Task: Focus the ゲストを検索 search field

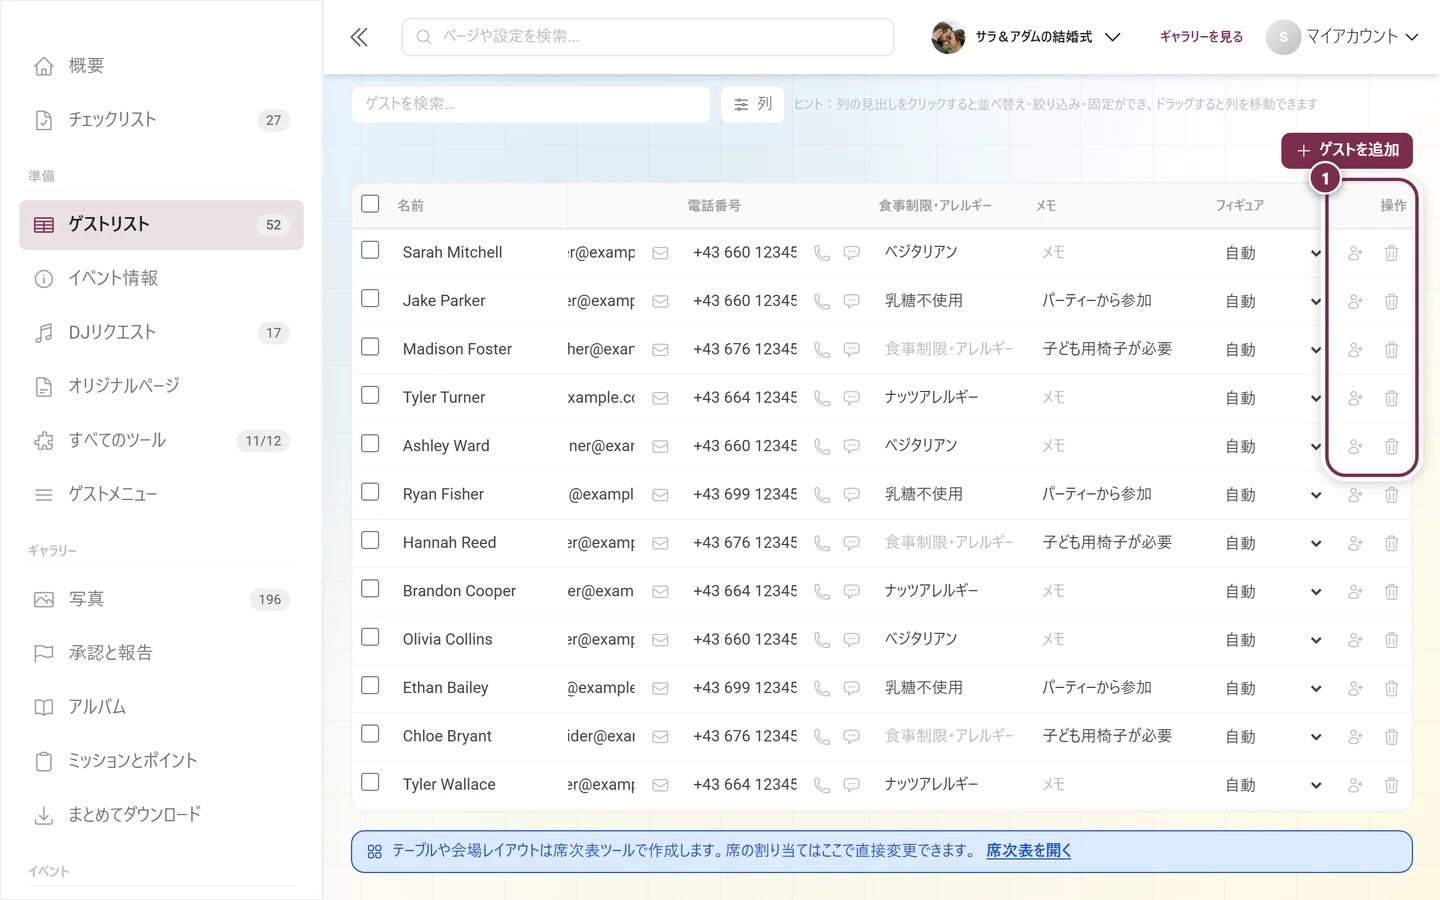Action: (x=531, y=104)
